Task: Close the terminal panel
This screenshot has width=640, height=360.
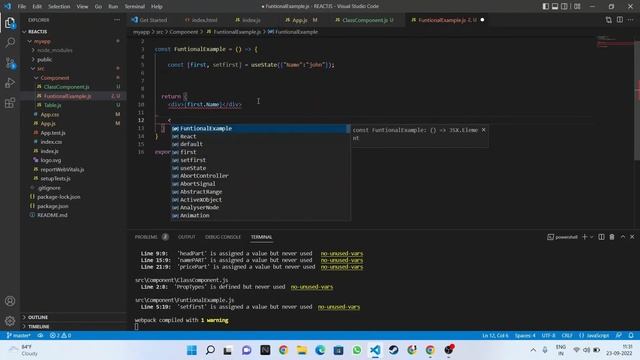Action: [632, 237]
